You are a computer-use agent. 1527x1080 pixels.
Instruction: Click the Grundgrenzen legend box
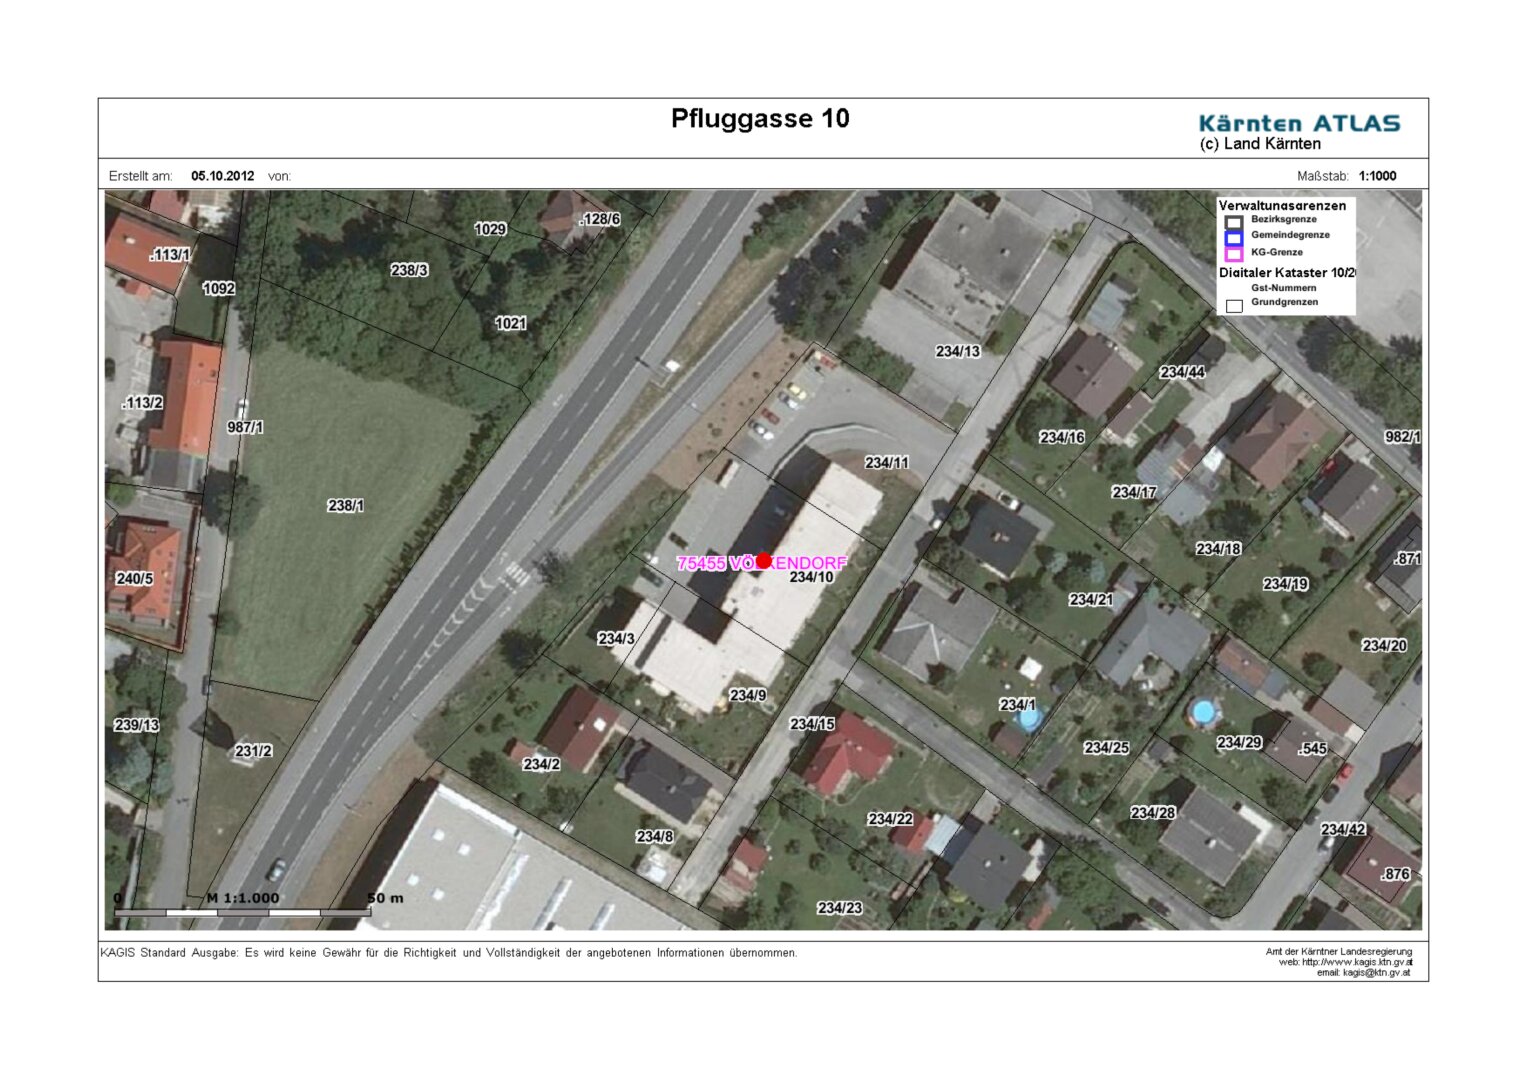[1234, 305]
